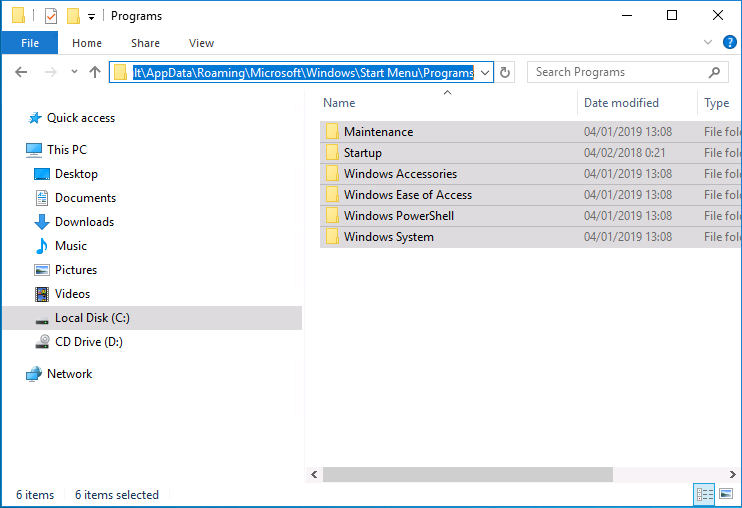Click inside the Search Programs box
742x508 pixels.
pos(615,72)
